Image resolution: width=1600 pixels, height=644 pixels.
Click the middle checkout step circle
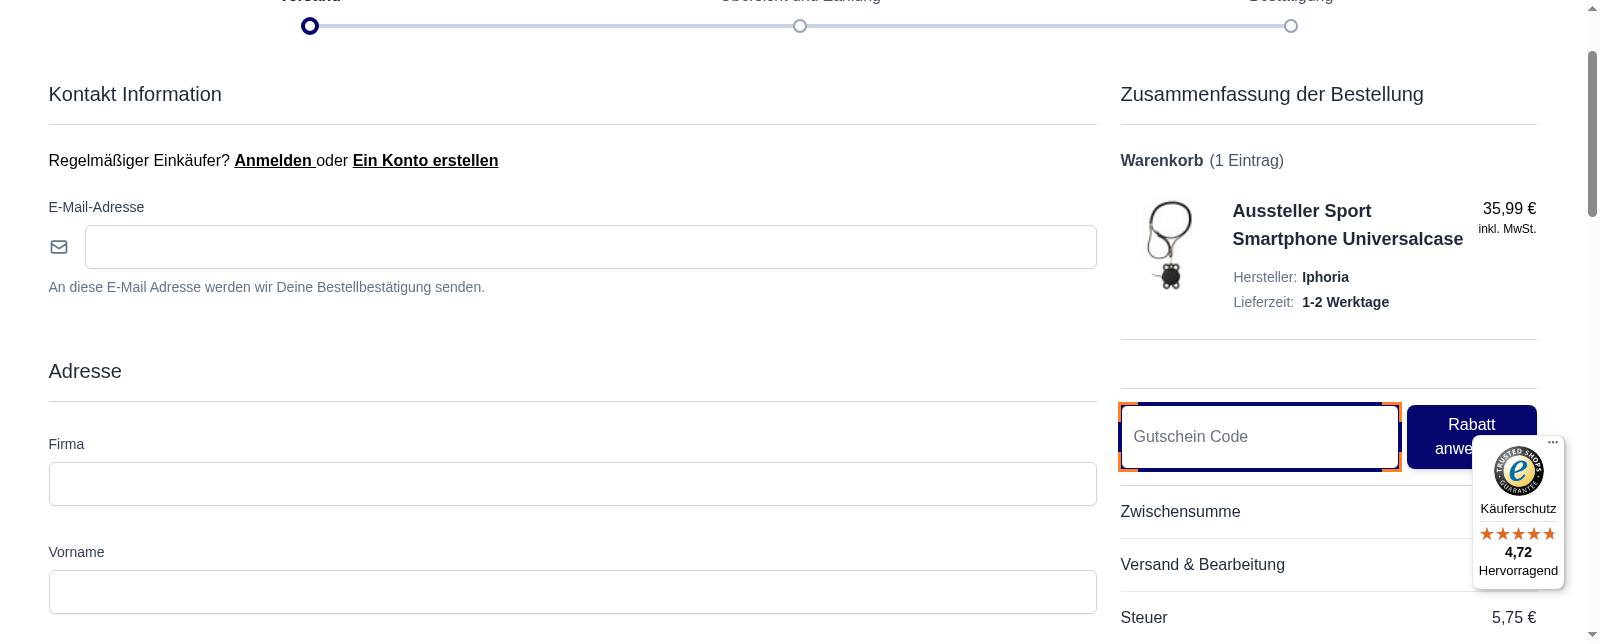coord(800,26)
